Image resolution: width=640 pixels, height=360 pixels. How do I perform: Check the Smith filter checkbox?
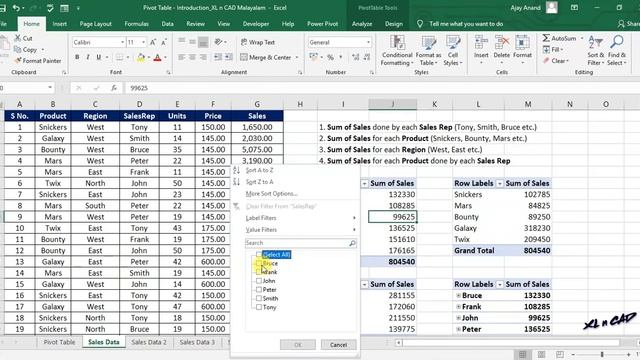coord(259,298)
